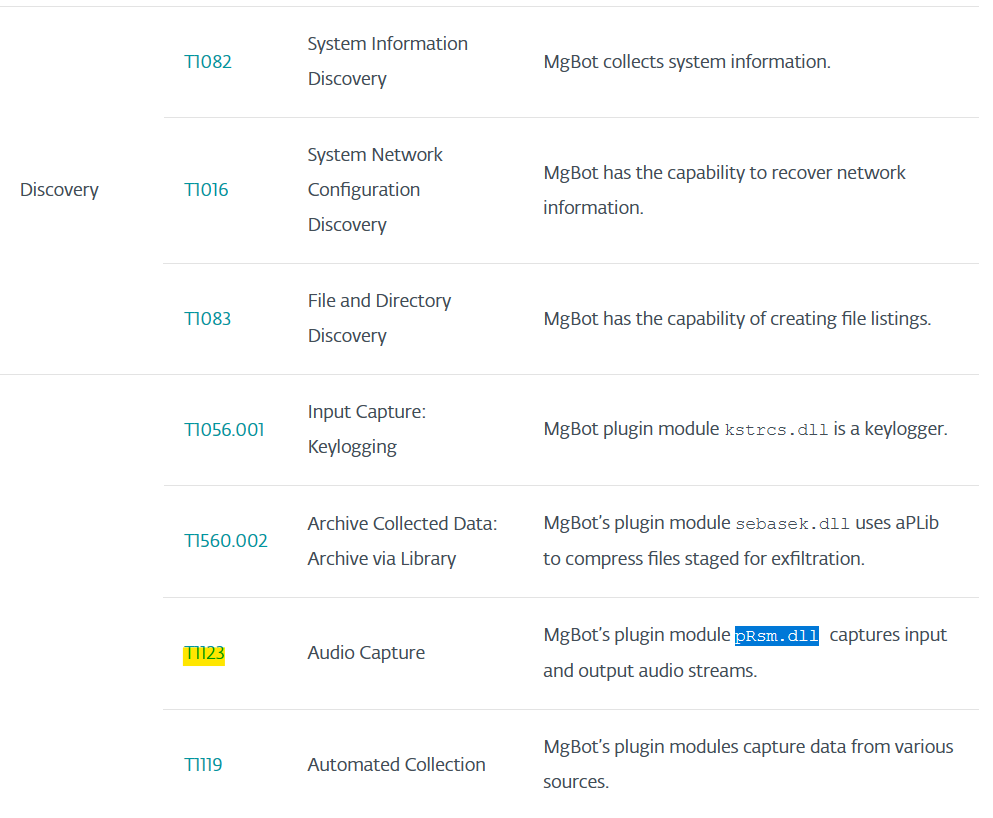This screenshot has width=993, height=818.
Task: Click the System Information Discovery name
Action: pyautogui.click(x=388, y=61)
